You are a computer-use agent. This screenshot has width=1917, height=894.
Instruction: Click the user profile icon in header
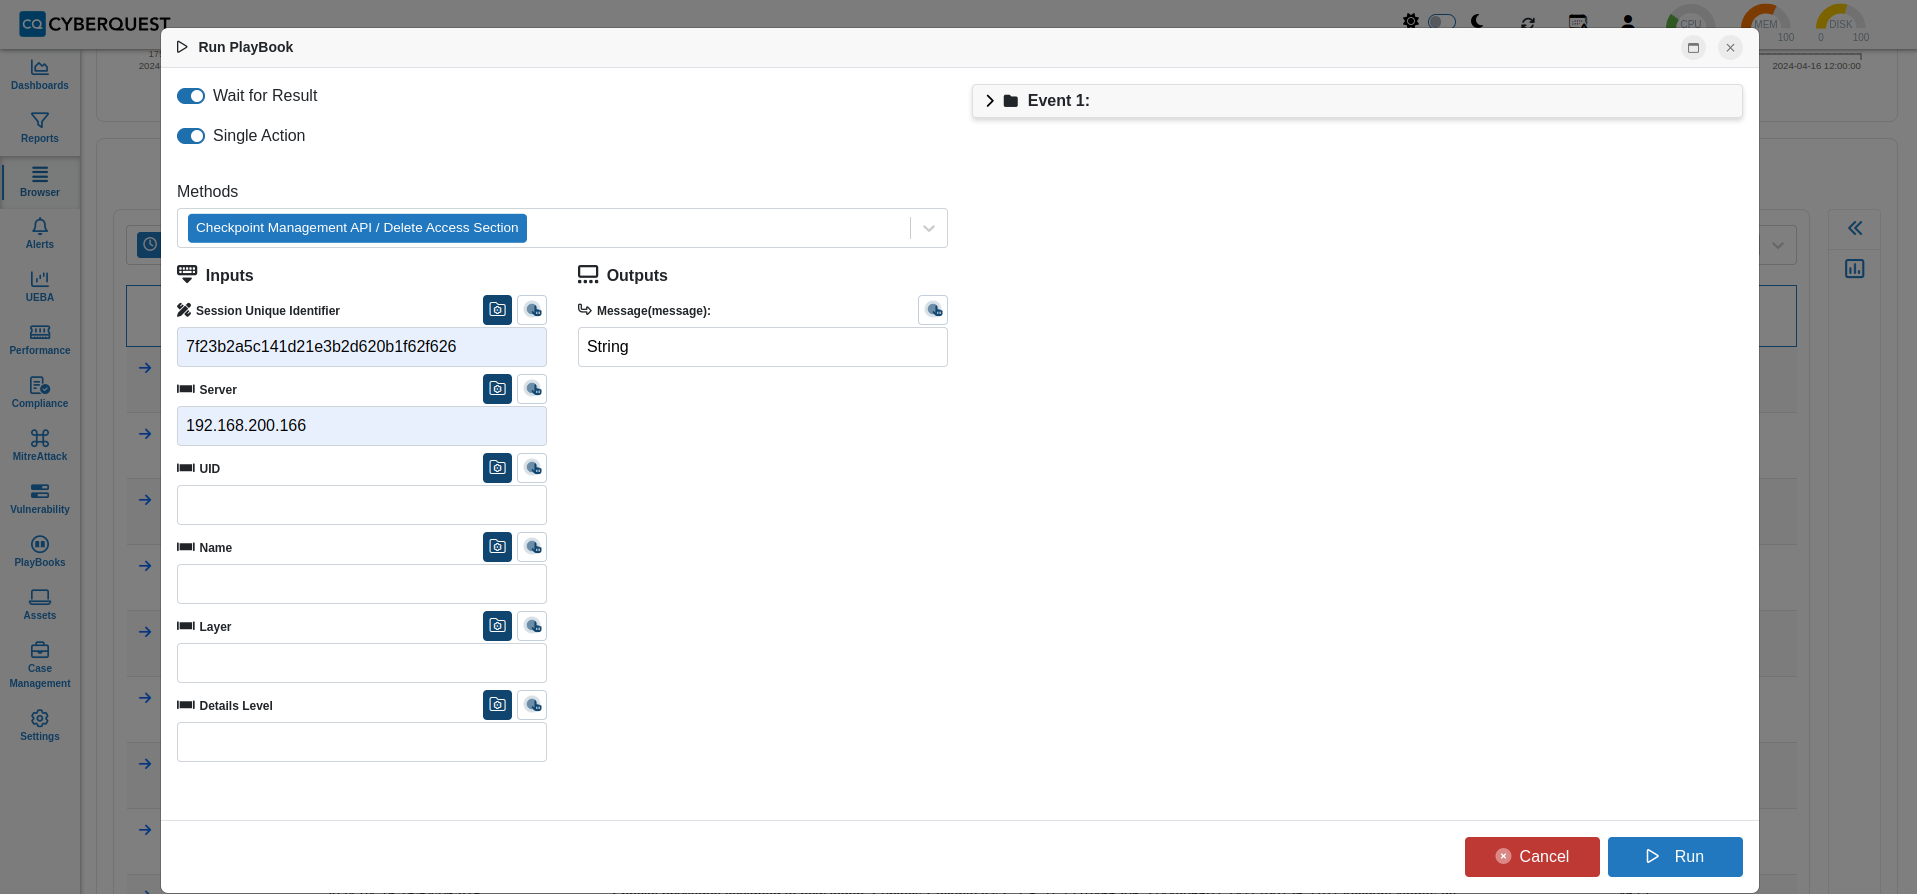1628,21
